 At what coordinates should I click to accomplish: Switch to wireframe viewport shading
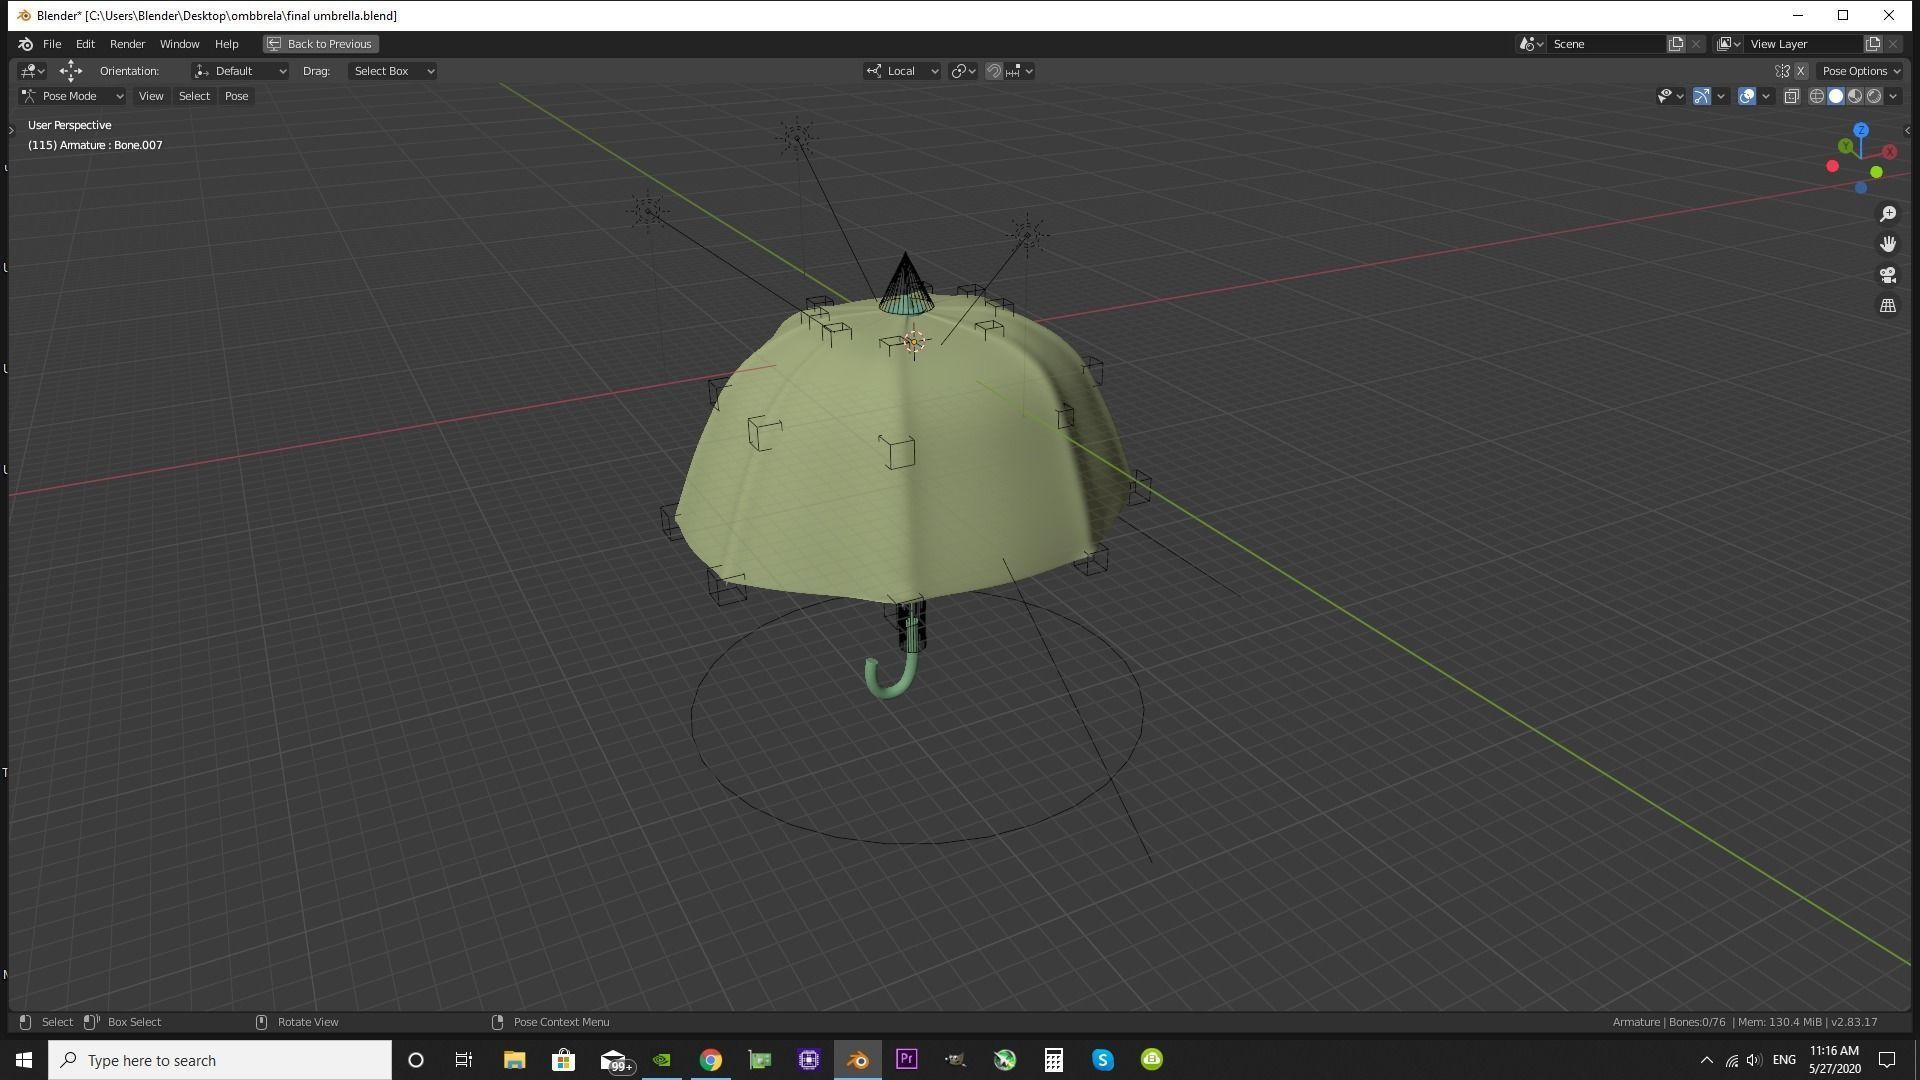click(x=1817, y=96)
